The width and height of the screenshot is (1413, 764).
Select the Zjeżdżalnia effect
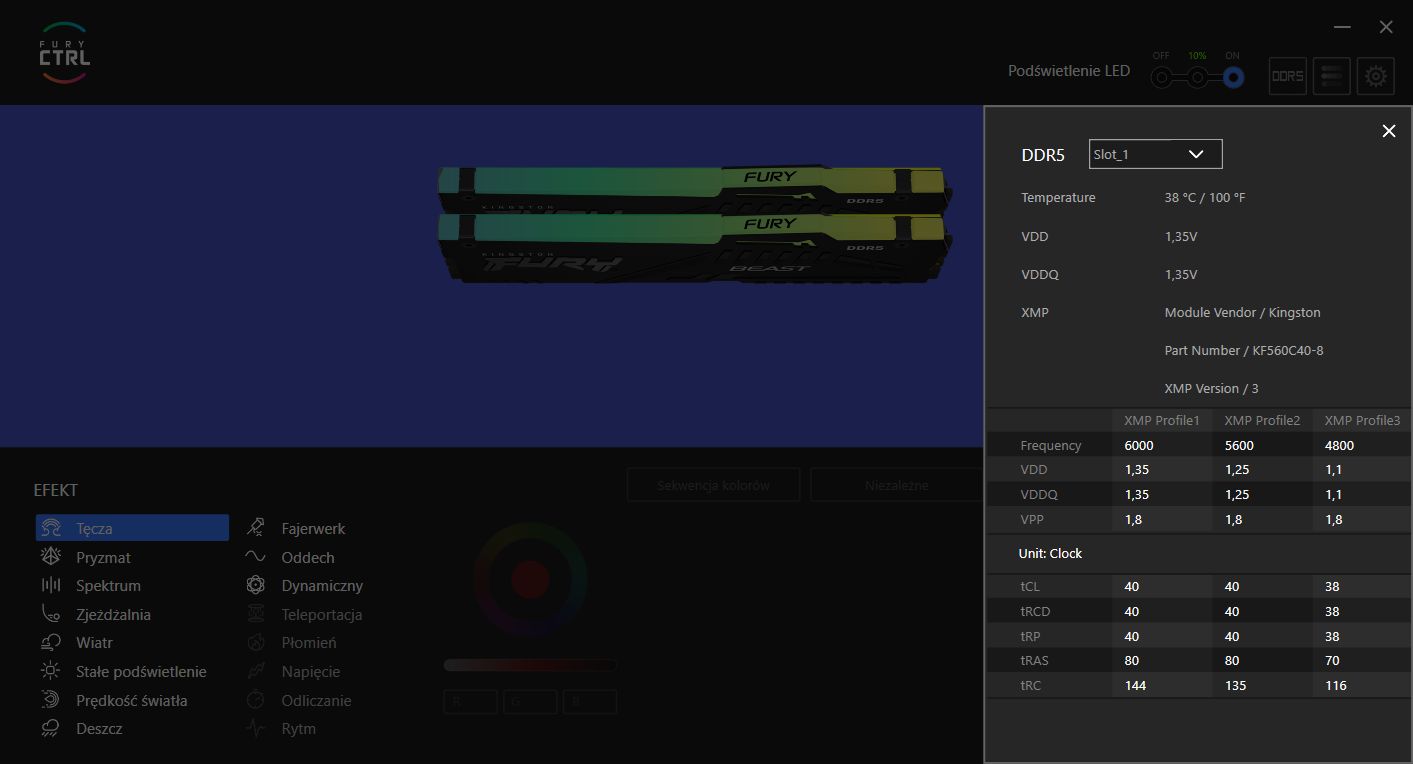[x=113, y=614]
